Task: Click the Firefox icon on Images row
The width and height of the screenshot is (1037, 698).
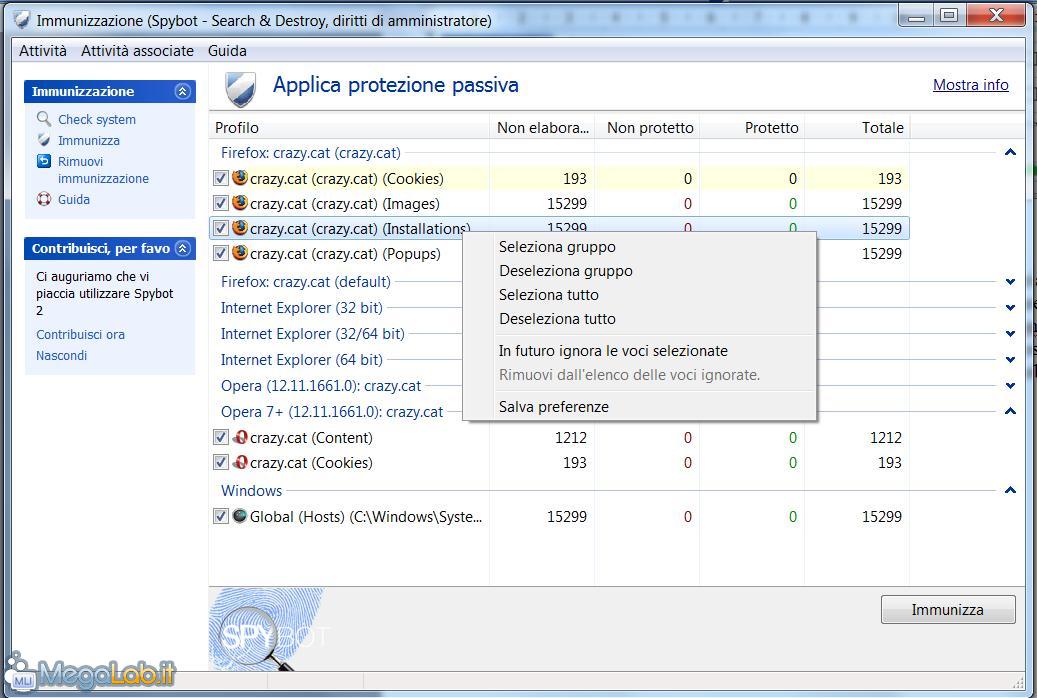Action: pyautogui.click(x=240, y=202)
